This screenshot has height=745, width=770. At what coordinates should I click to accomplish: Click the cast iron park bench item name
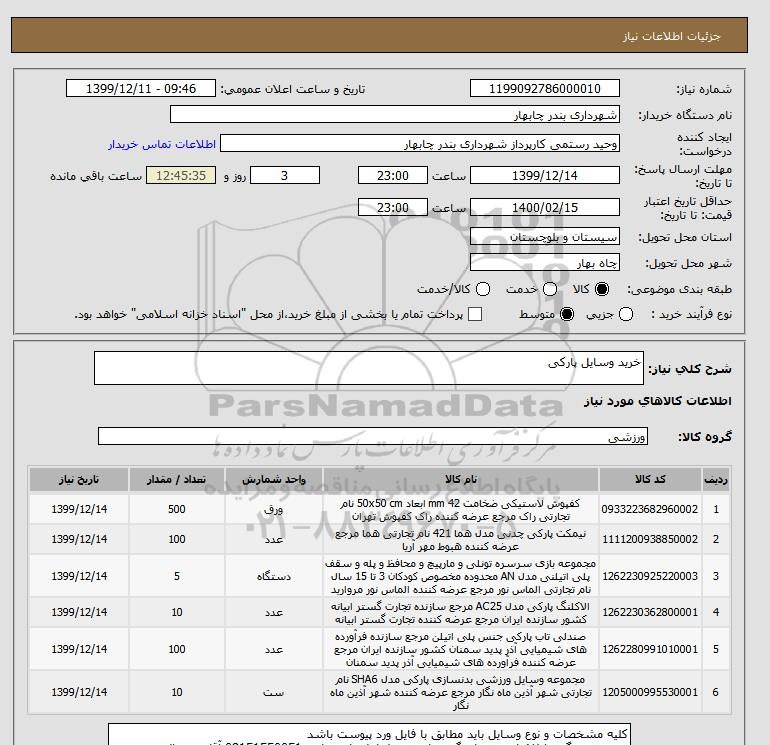(461, 540)
